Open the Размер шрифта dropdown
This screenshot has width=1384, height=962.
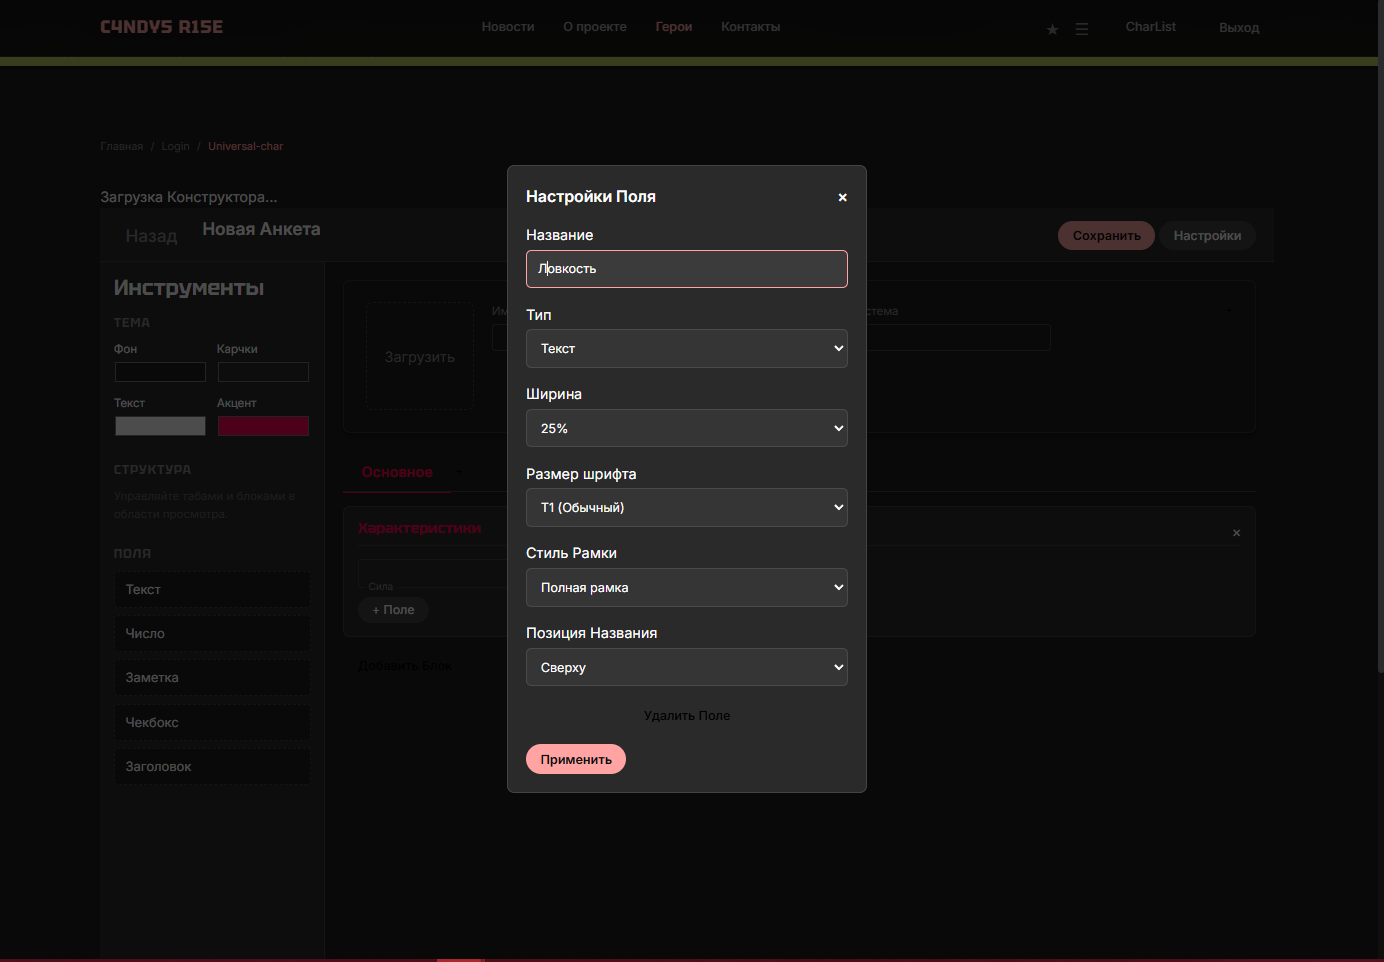[x=687, y=507]
